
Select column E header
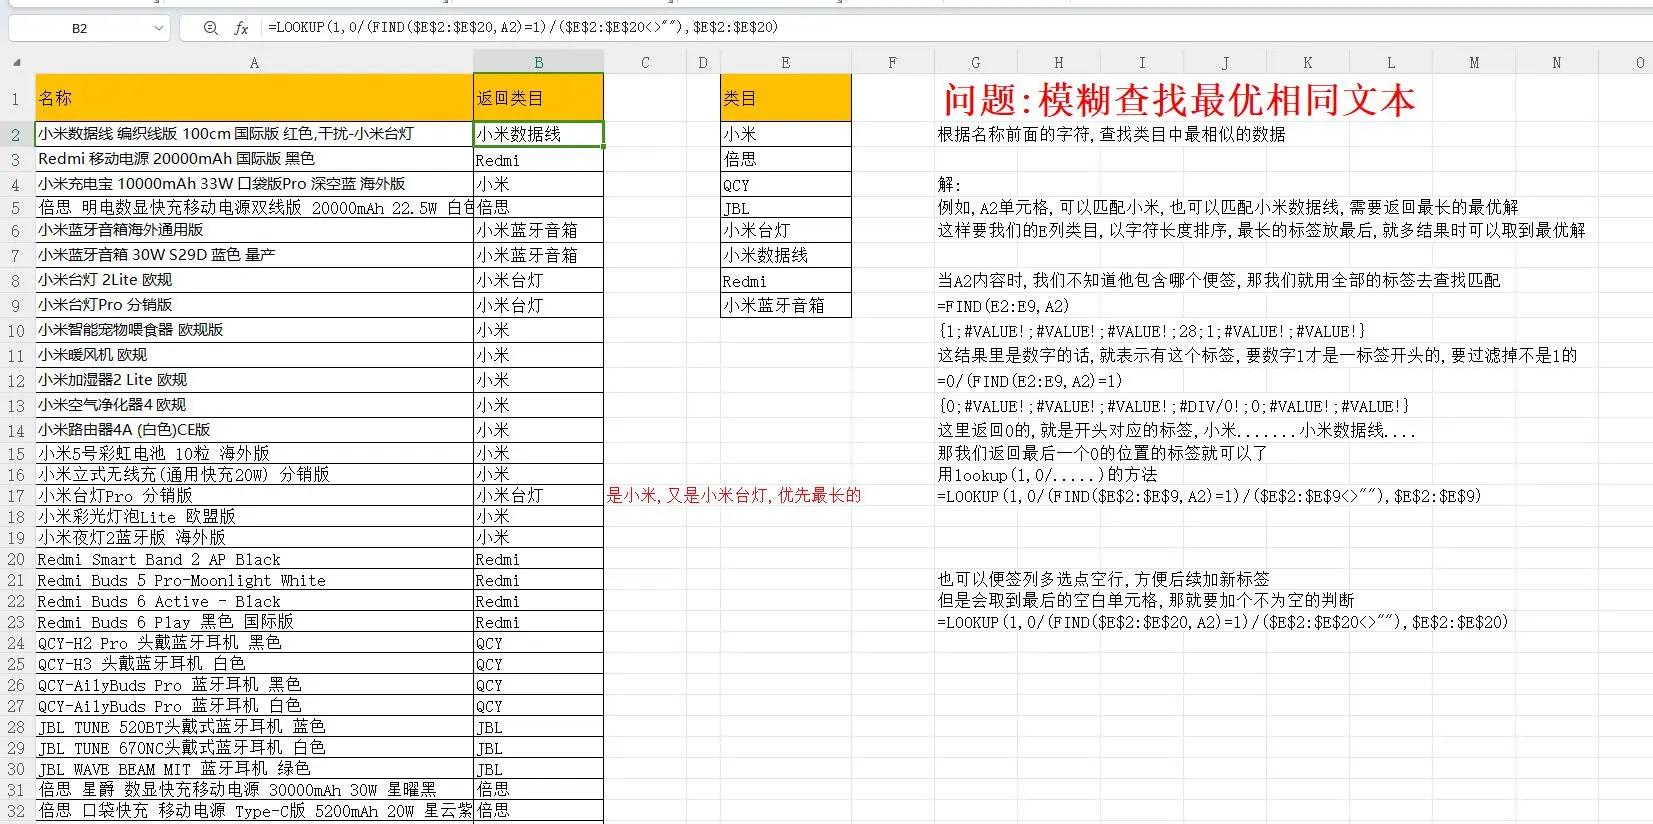pos(785,62)
